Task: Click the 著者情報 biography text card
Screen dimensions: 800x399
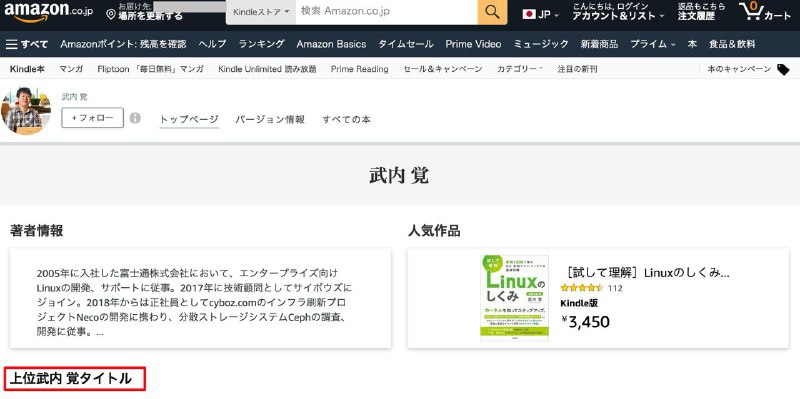Action: click(201, 298)
